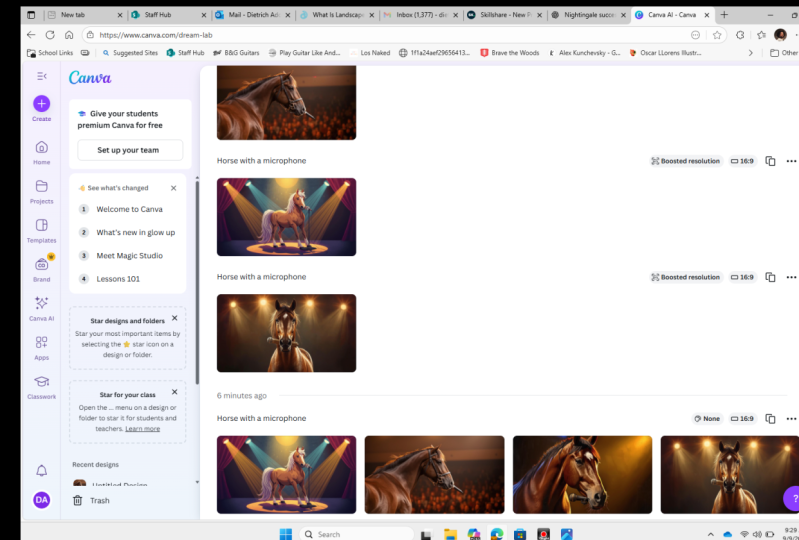
Task: Open DA account avatar menu
Action: coord(42,500)
